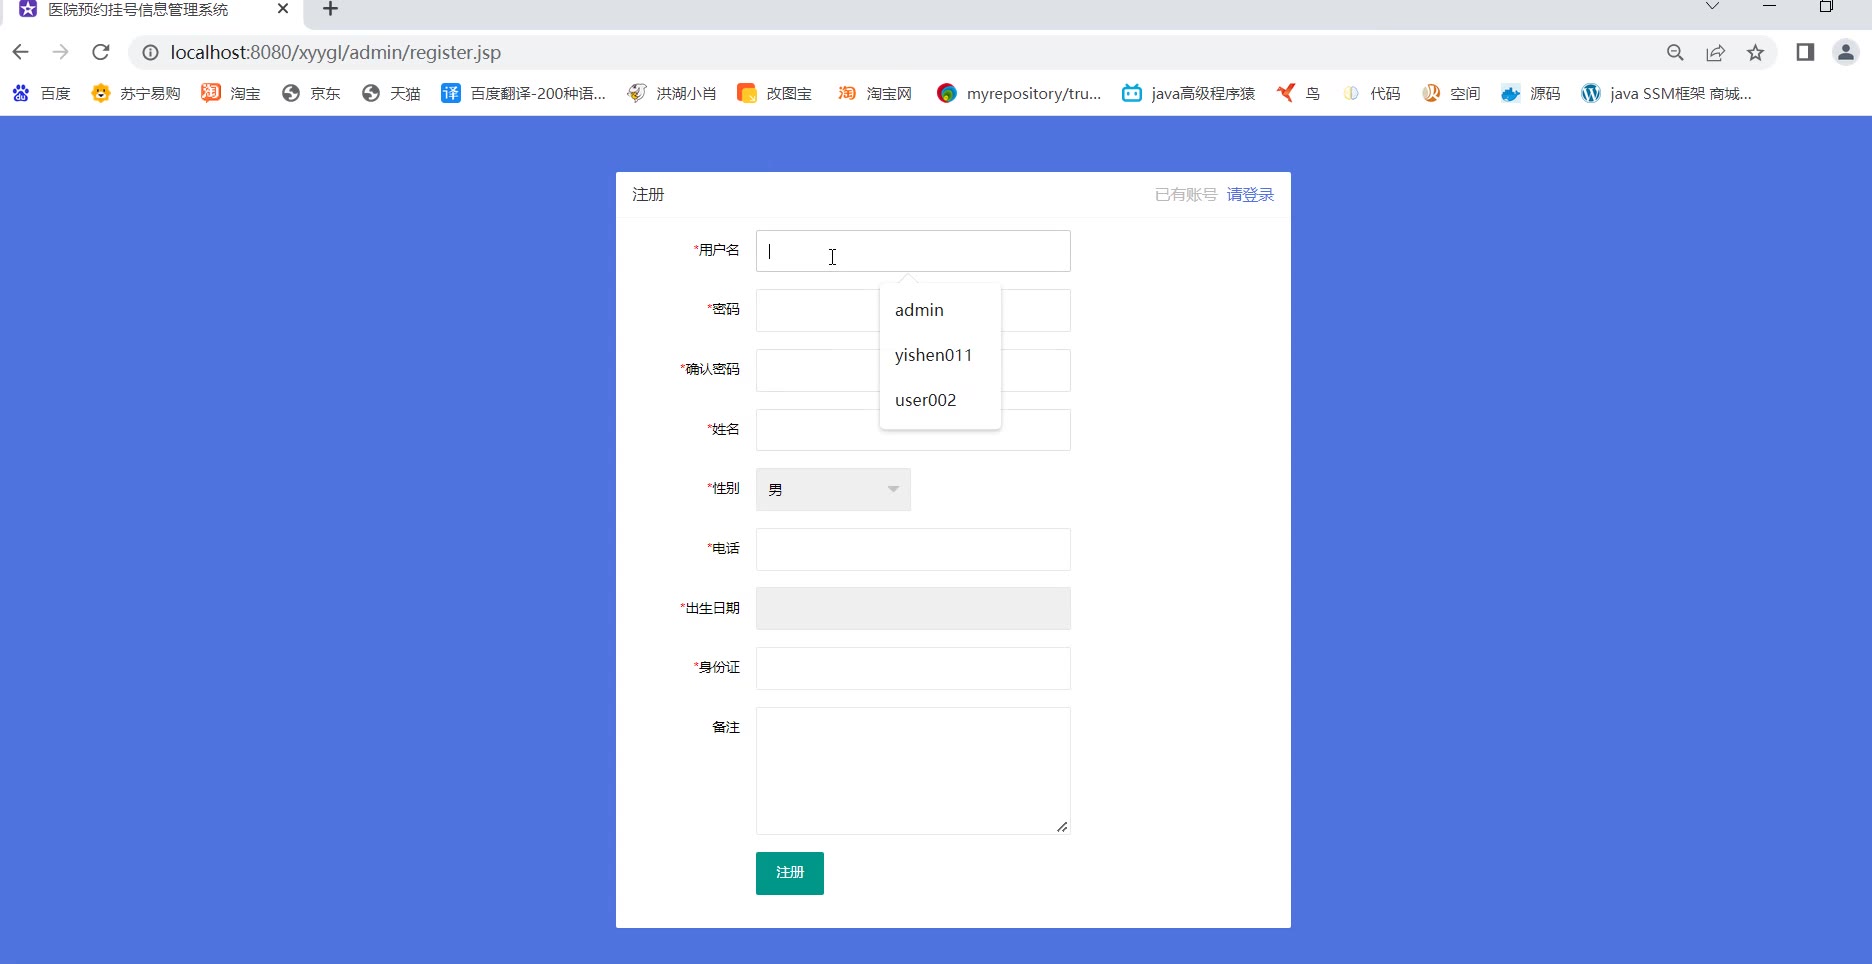Open the 源码 bookmark
1872x964 pixels.
click(x=1531, y=93)
